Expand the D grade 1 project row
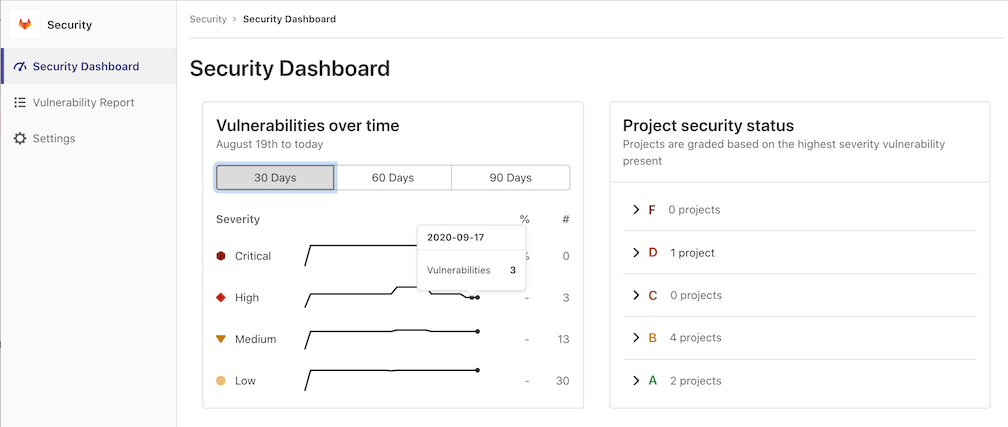Viewport: 1008px width, 427px height. (x=636, y=253)
